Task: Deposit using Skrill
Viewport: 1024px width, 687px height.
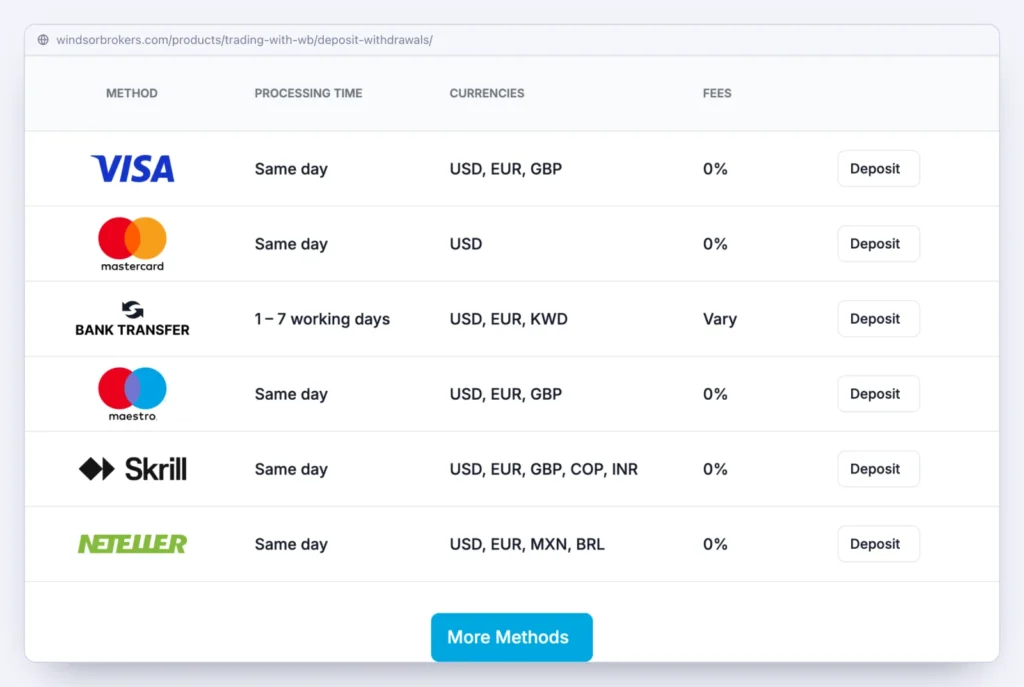Action: pyautogui.click(x=878, y=469)
